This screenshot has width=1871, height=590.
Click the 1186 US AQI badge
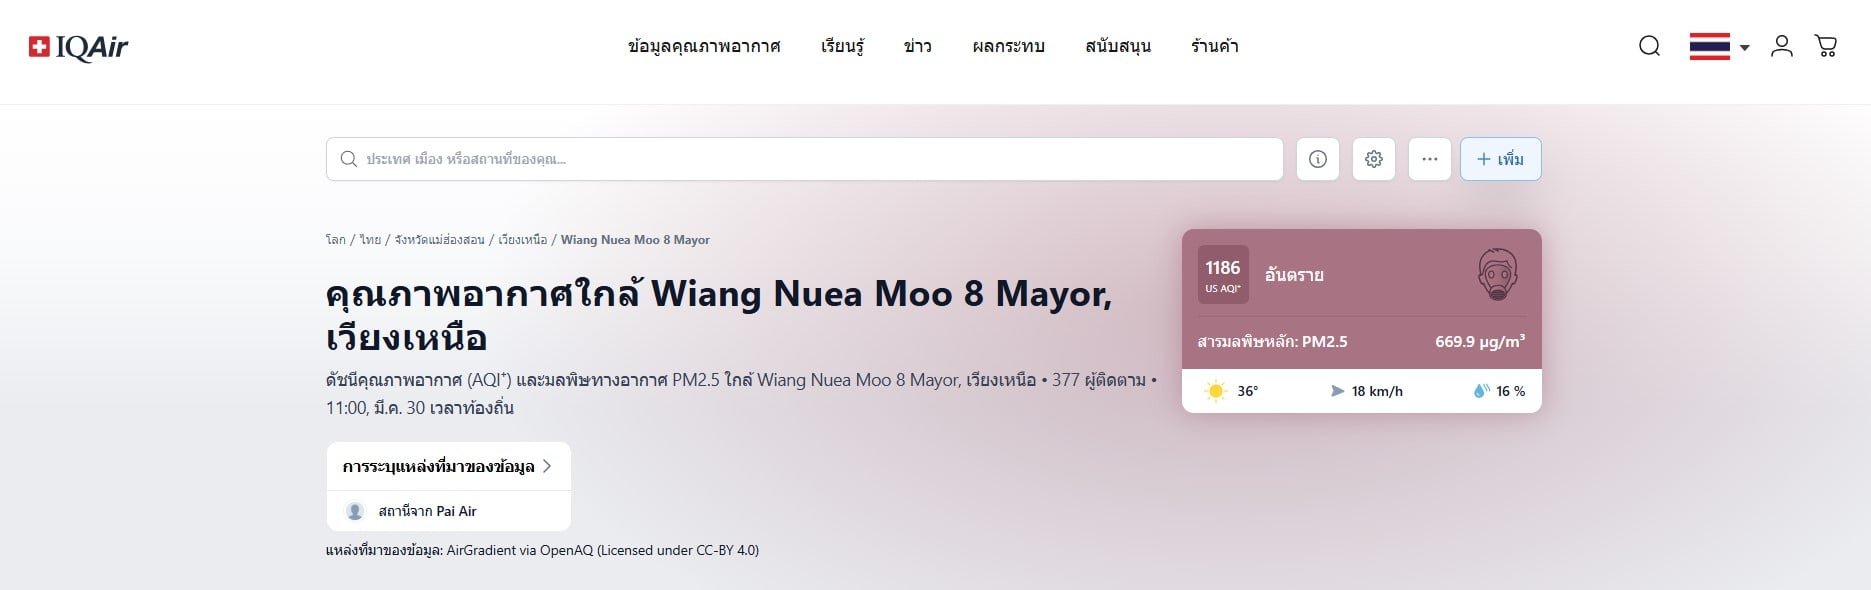pyautogui.click(x=1223, y=275)
